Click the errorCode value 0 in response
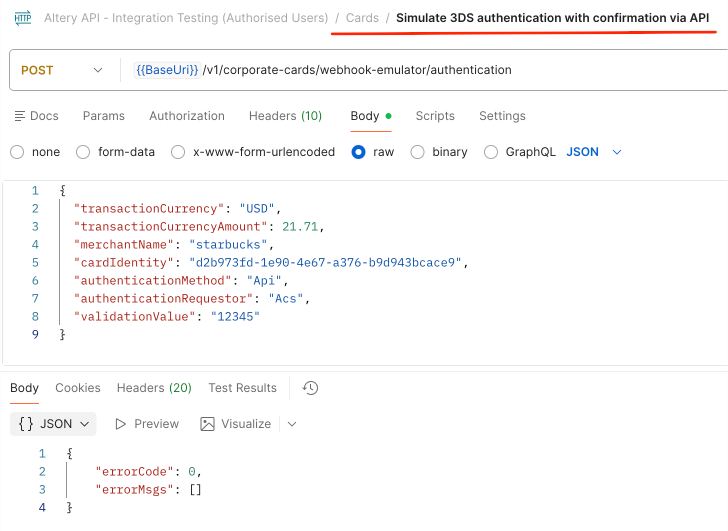Viewport: 728px width, 531px height. 192,472
